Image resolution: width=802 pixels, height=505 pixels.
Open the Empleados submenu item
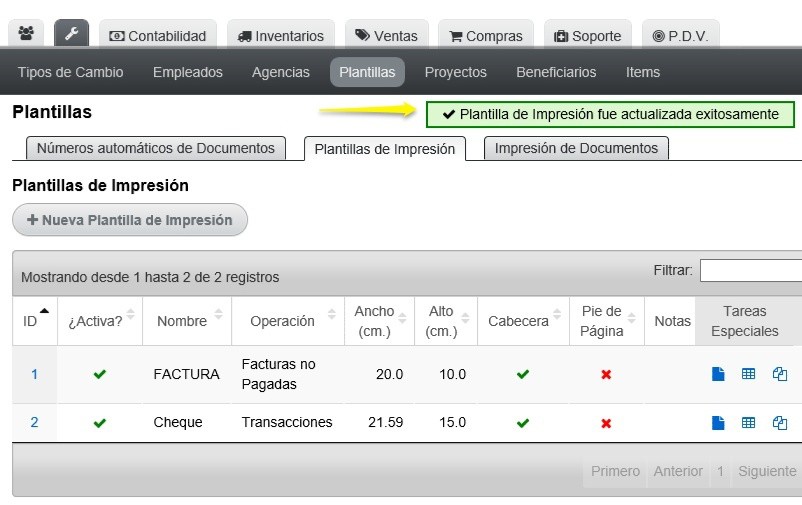point(188,72)
